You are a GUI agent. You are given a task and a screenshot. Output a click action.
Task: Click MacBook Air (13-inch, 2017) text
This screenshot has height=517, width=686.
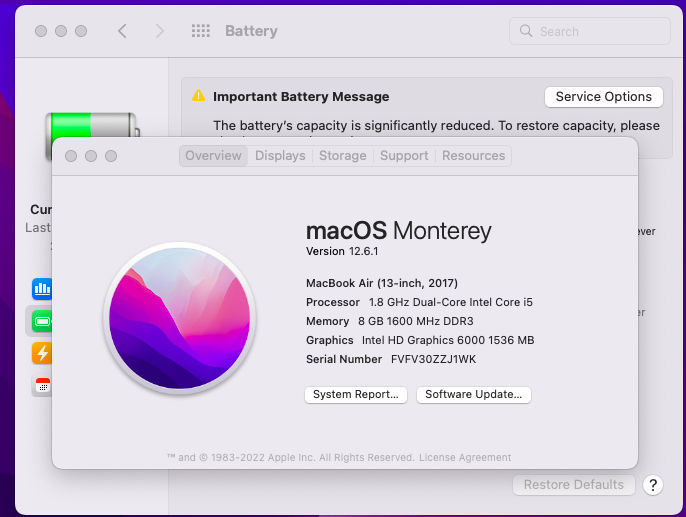(x=382, y=283)
